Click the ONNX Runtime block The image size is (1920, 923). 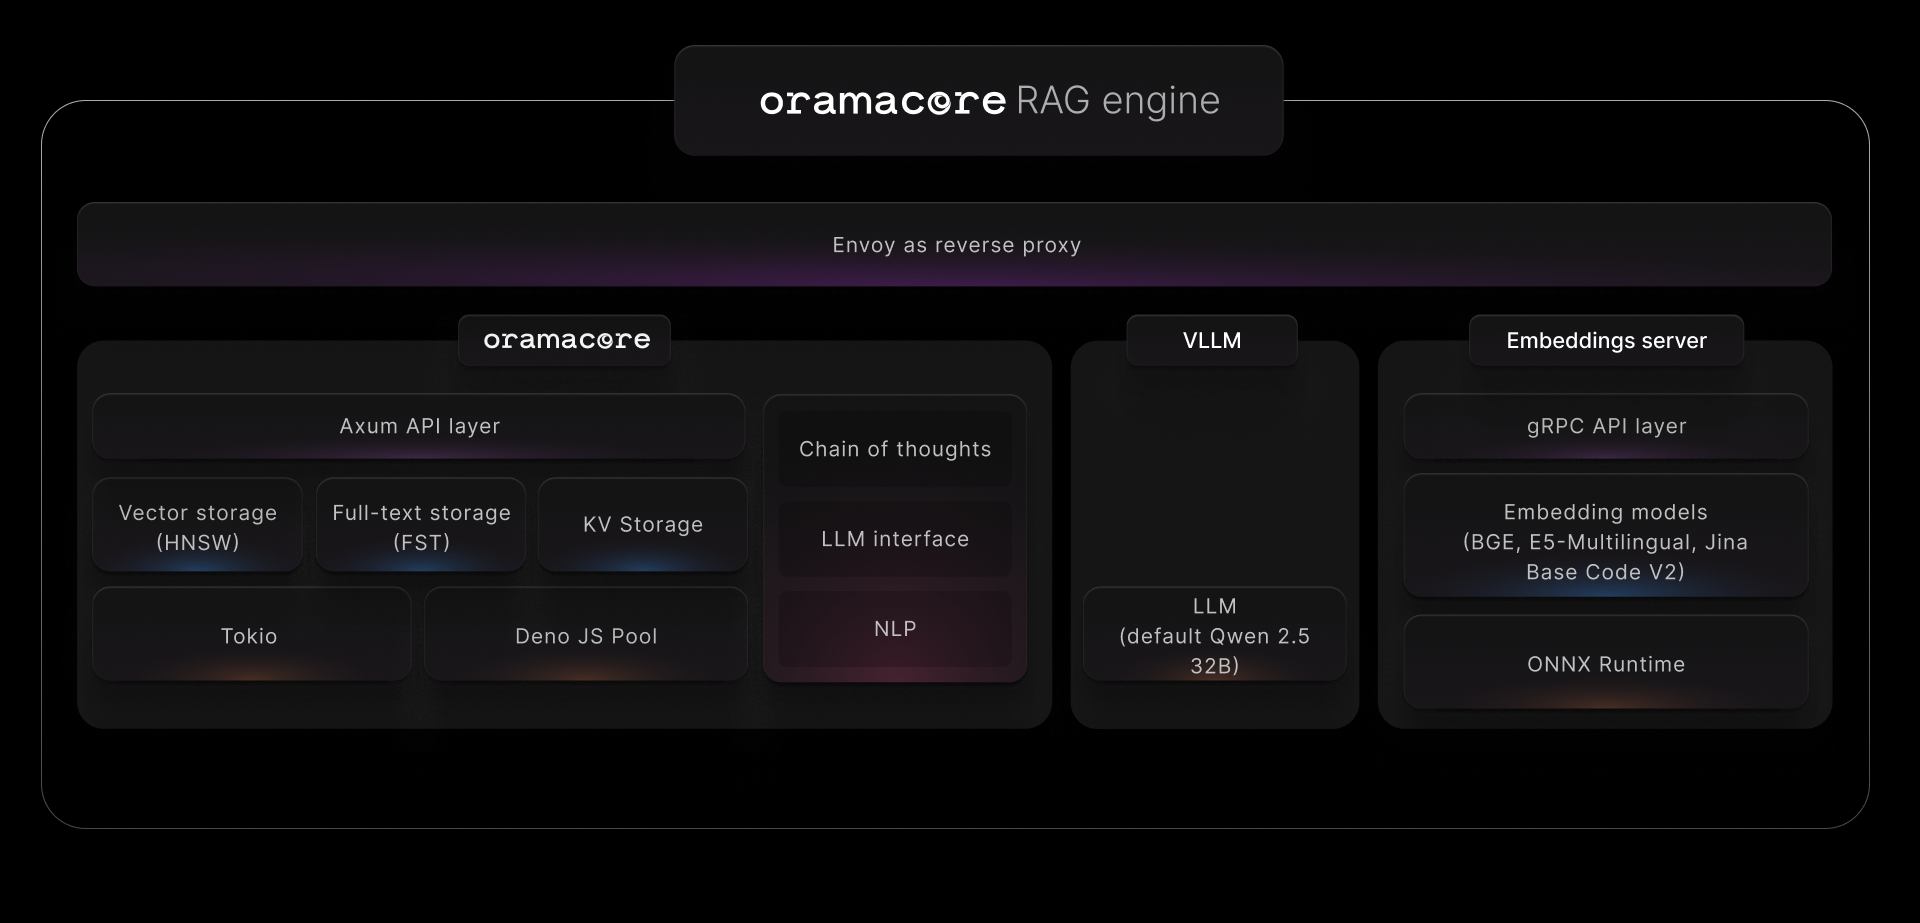tap(1606, 663)
